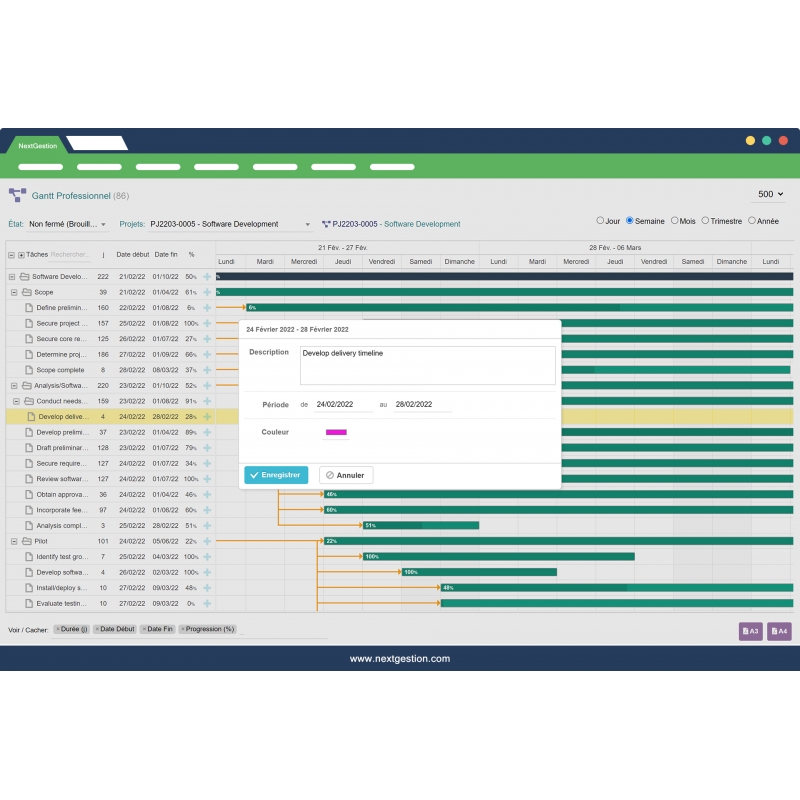Screen dimensions: 800x800
Task: Collapse the Analysis/Software tree group
Action: click(x=12, y=385)
